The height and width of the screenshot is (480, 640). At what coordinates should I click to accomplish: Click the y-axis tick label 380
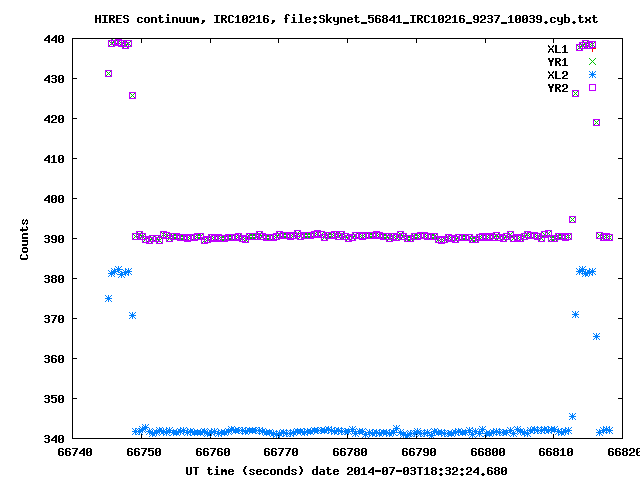click(54, 279)
